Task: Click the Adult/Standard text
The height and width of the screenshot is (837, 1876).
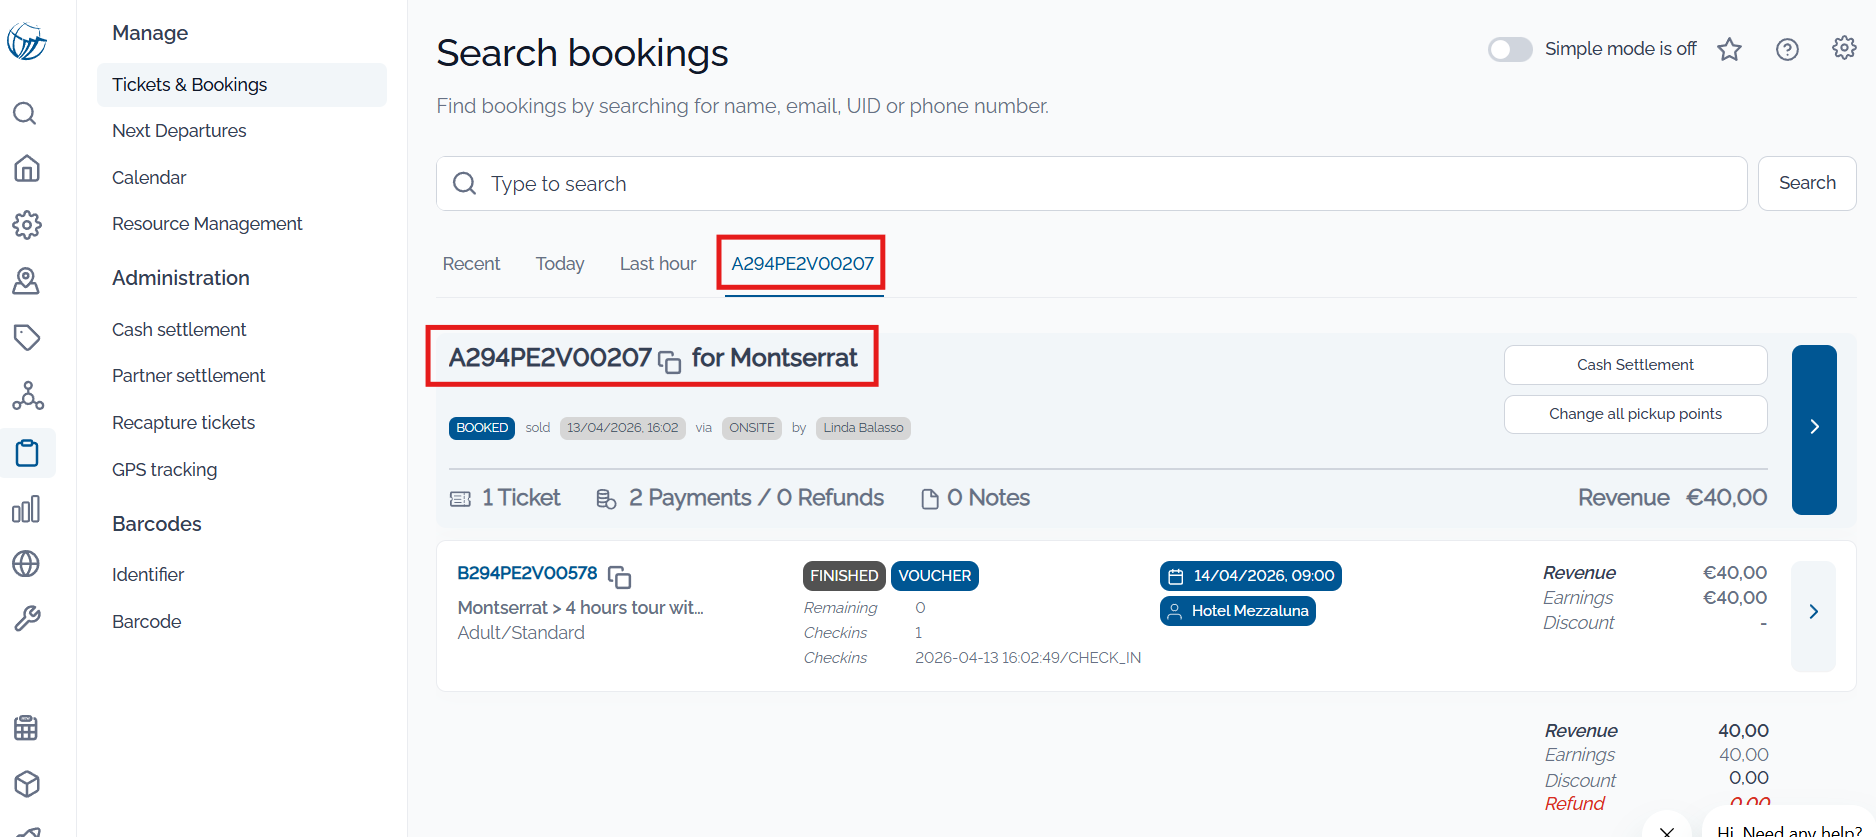Action: [x=521, y=633]
